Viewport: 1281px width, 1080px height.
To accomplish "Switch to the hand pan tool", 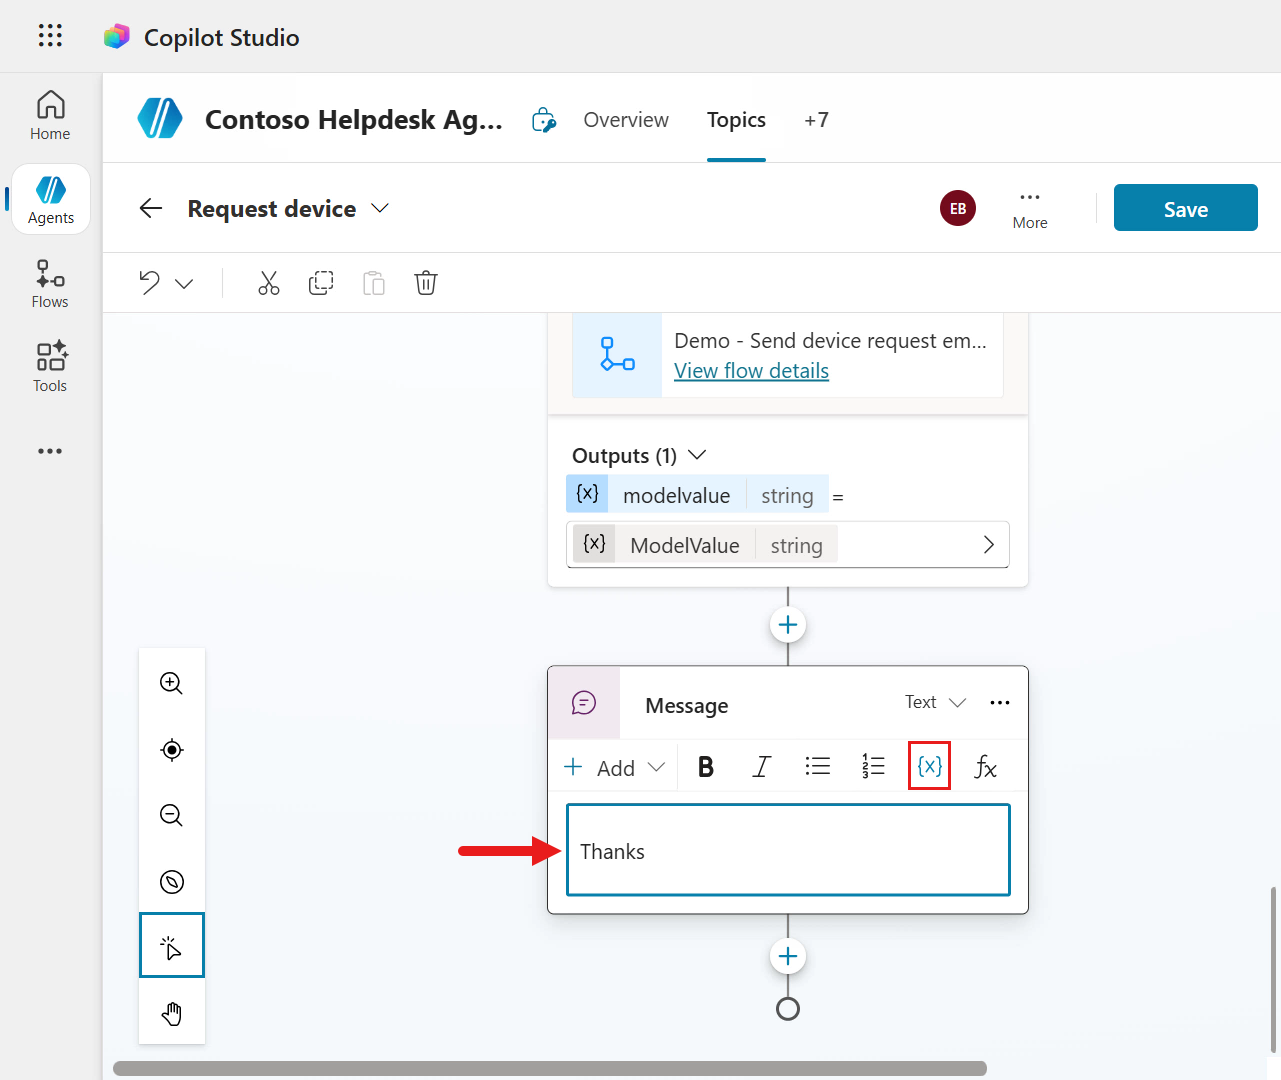I will (172, 1013).
